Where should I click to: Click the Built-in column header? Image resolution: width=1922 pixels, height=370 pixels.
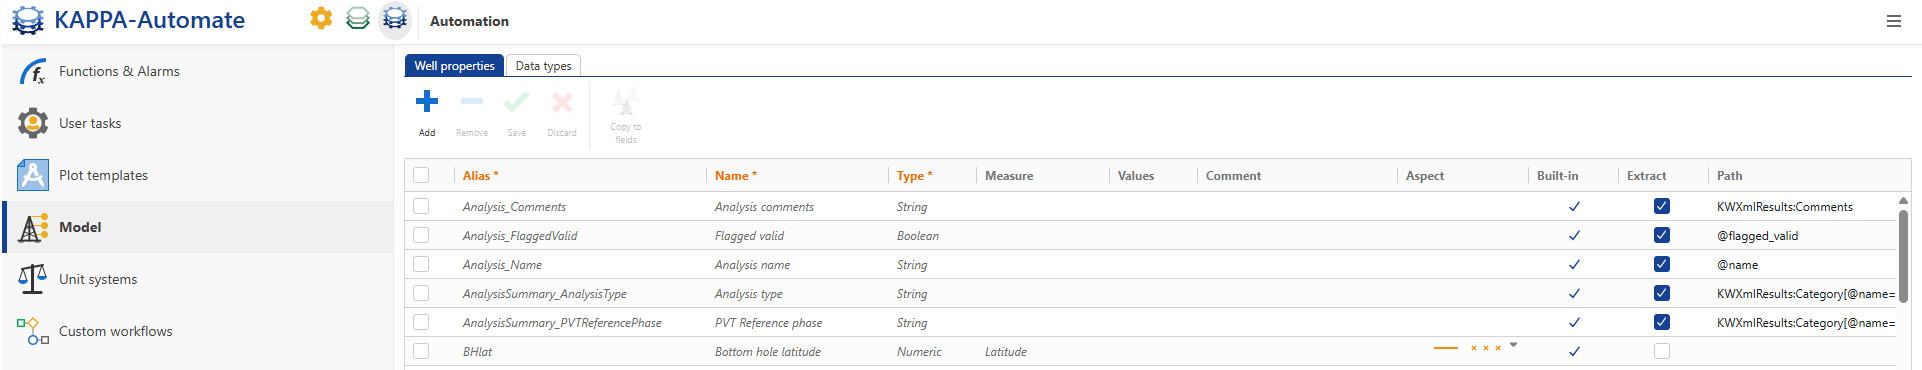click(1558, 175)
